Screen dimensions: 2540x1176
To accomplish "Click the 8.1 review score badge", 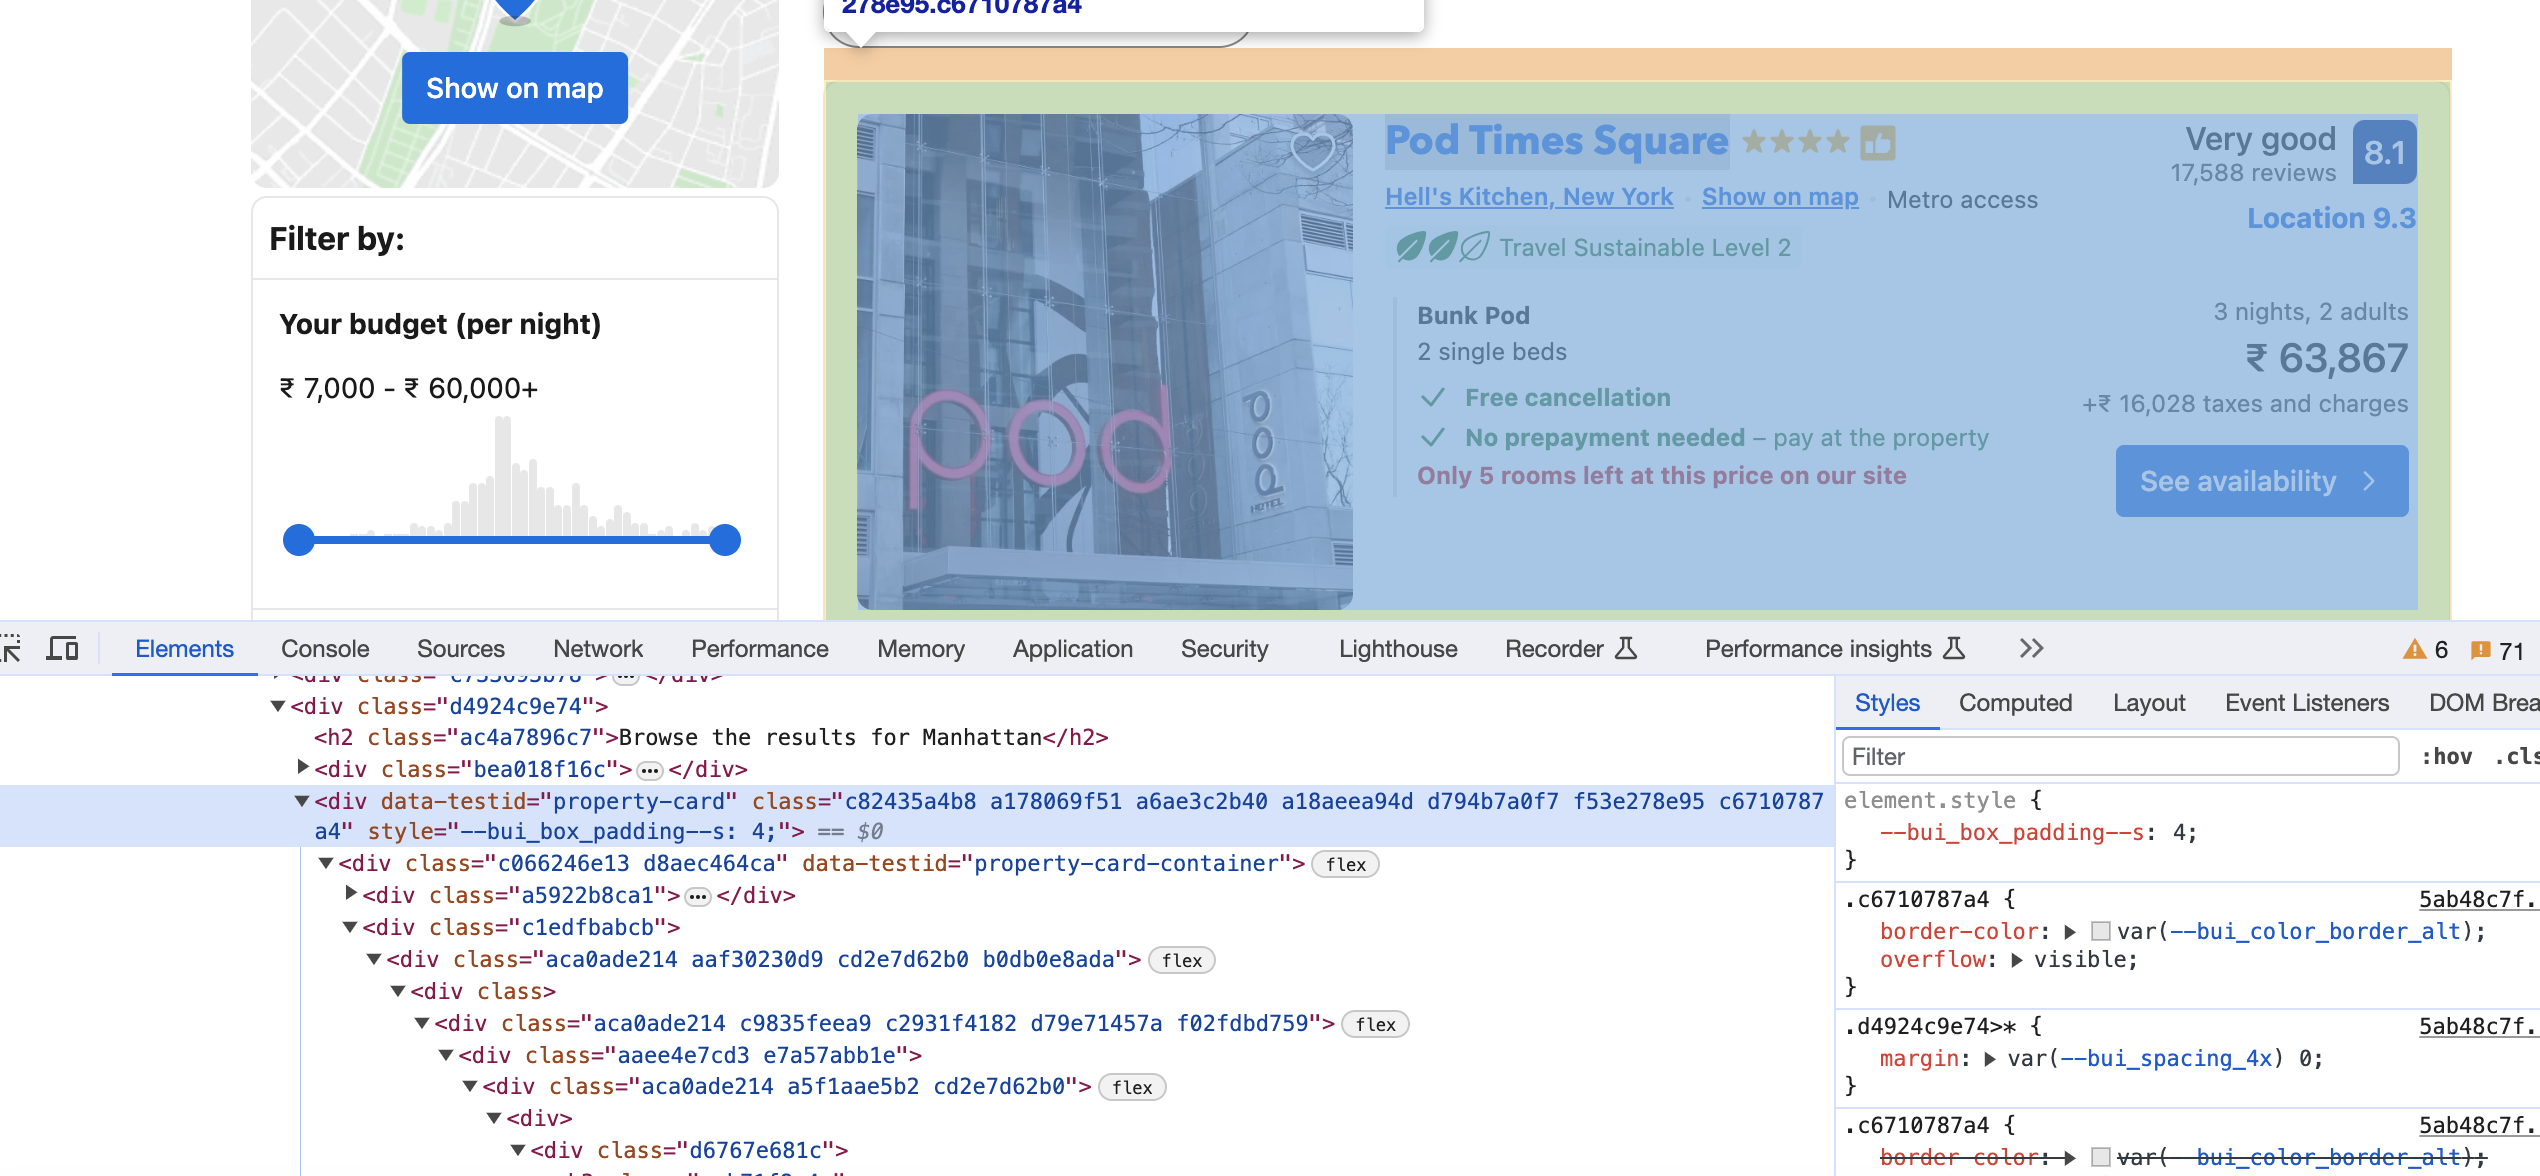I will coord(2384,152).
